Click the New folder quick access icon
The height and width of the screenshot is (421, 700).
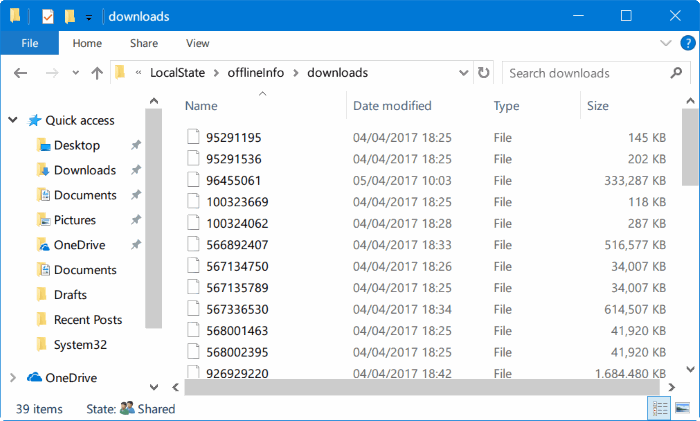click(69, 16)
